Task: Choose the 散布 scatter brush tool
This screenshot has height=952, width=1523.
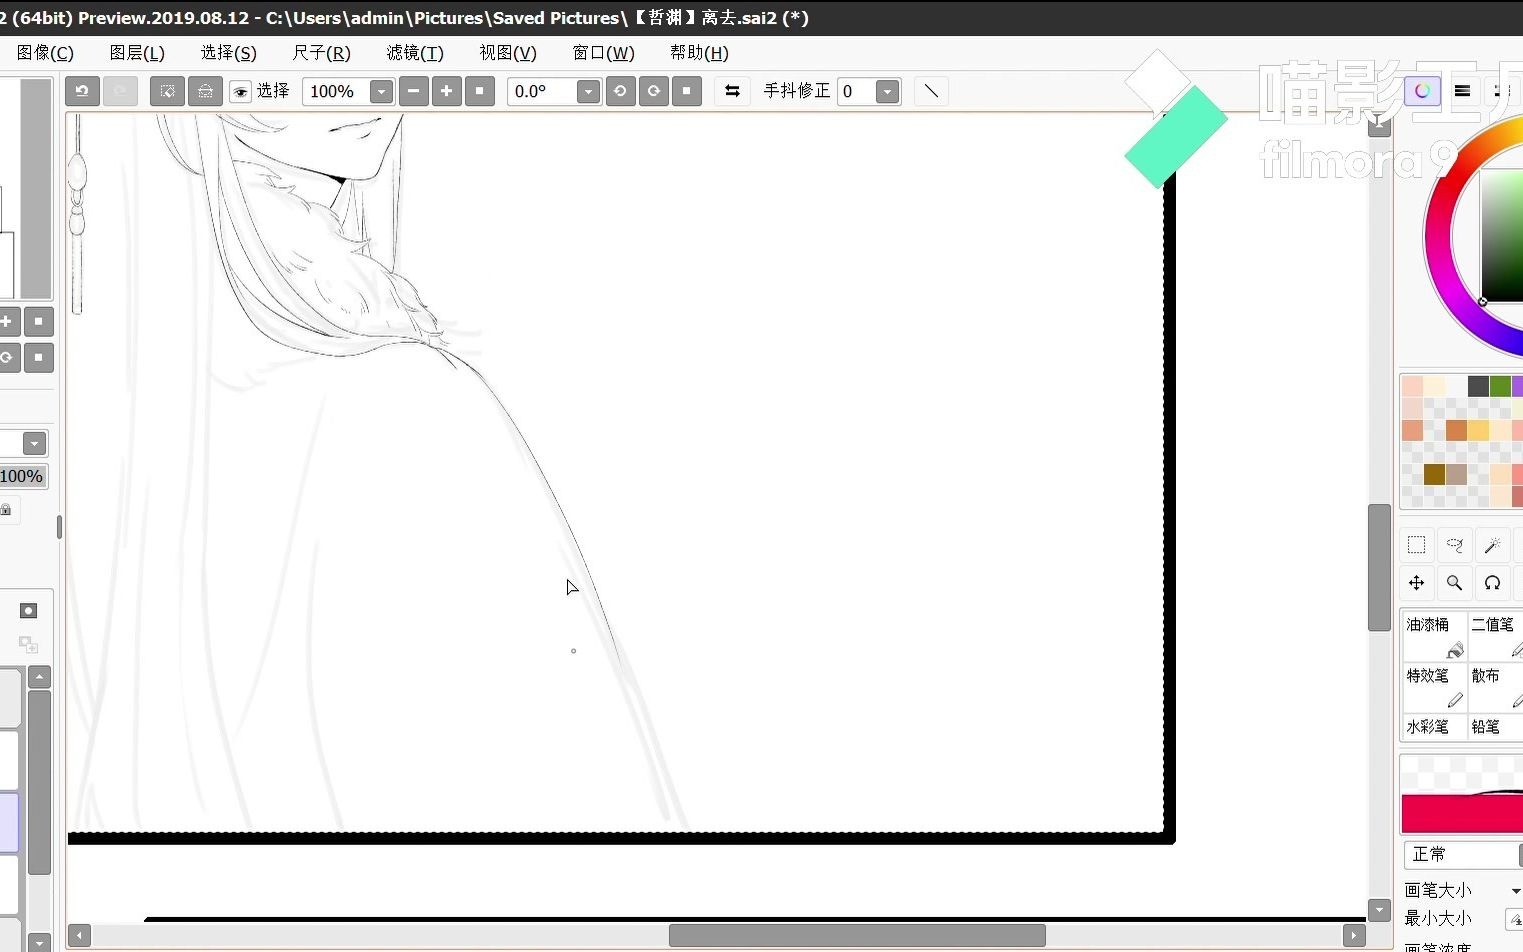Action: [1496, 687]
